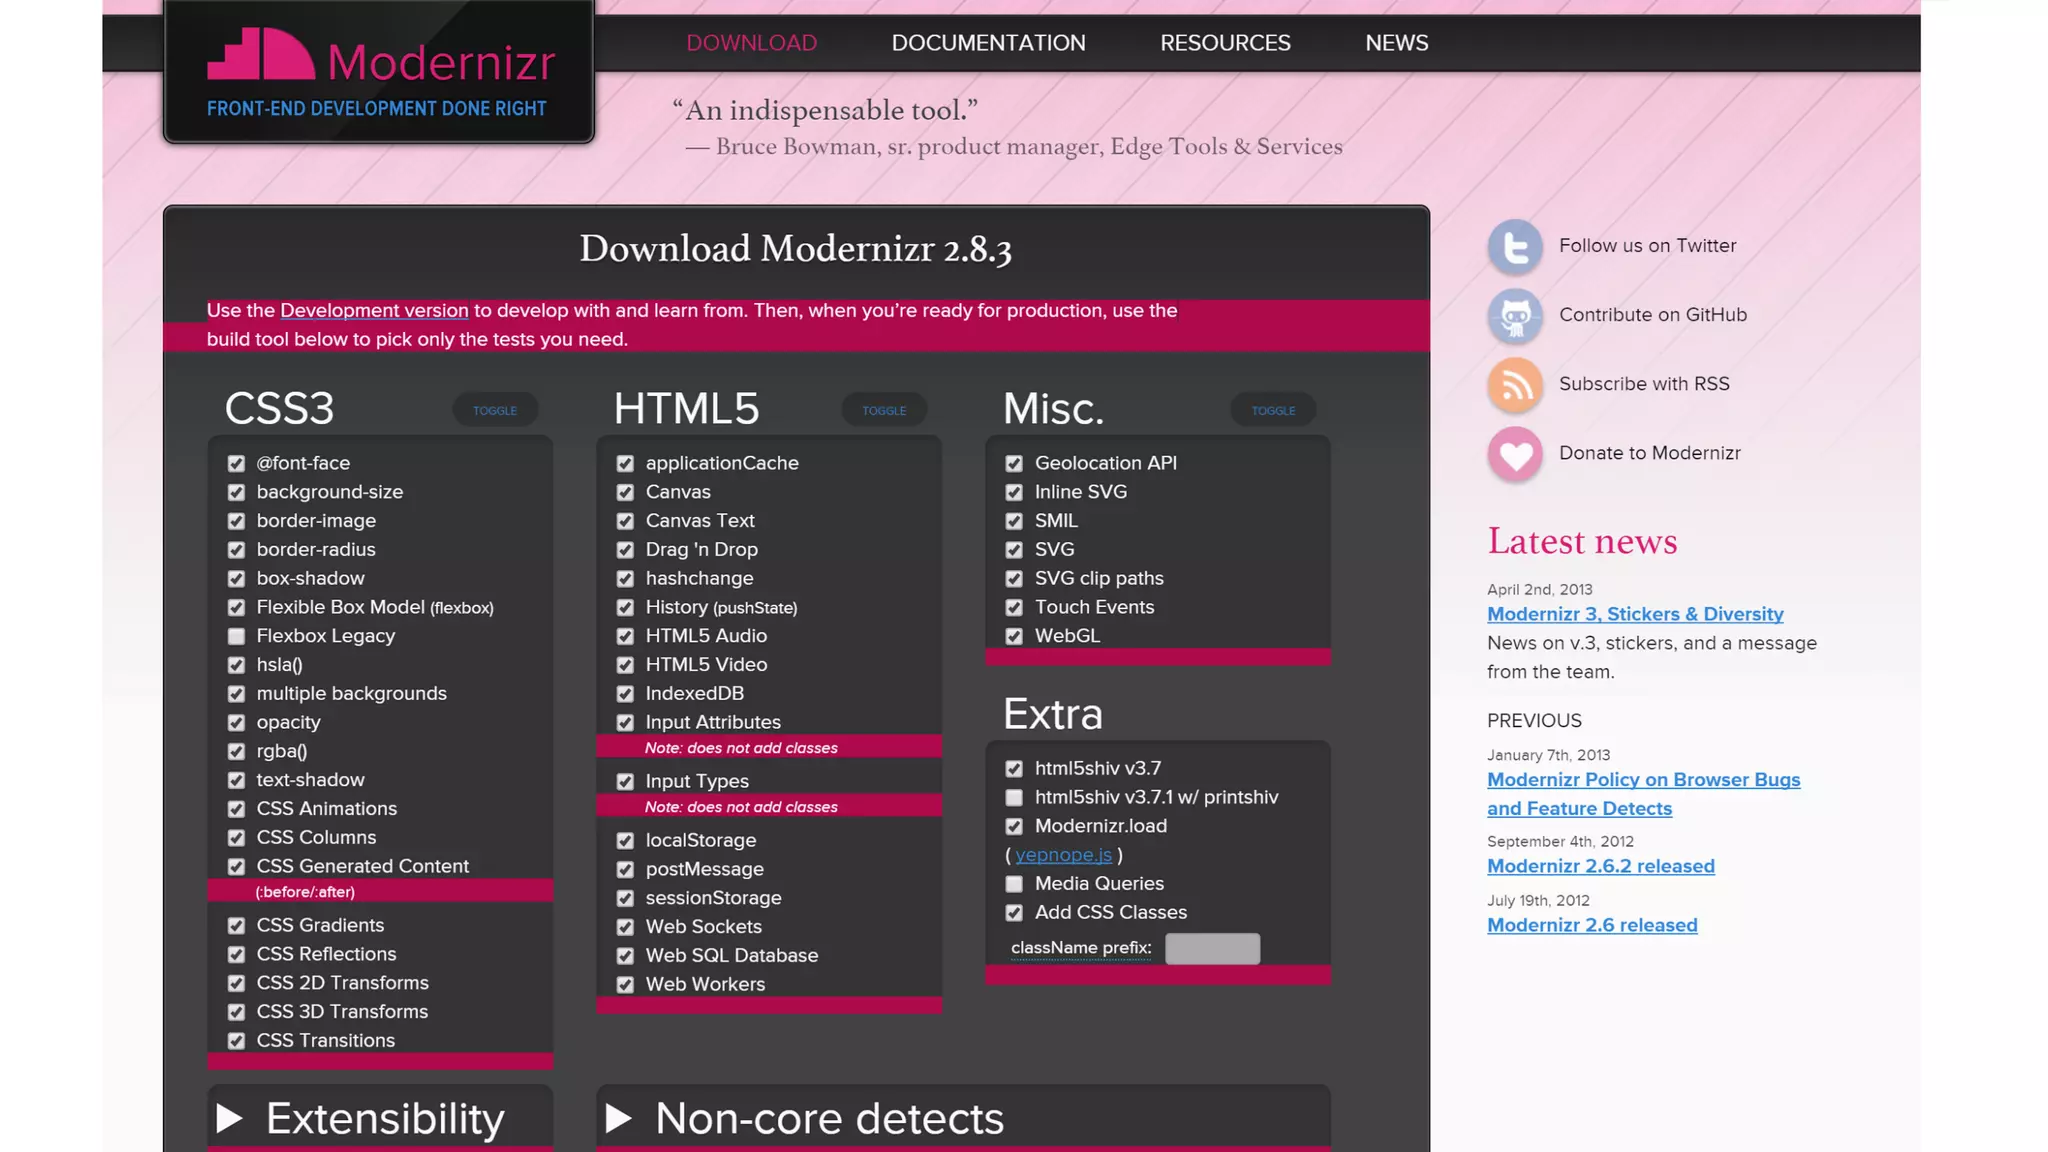Open the RESOURCES nav item

tap(1225, 43)
